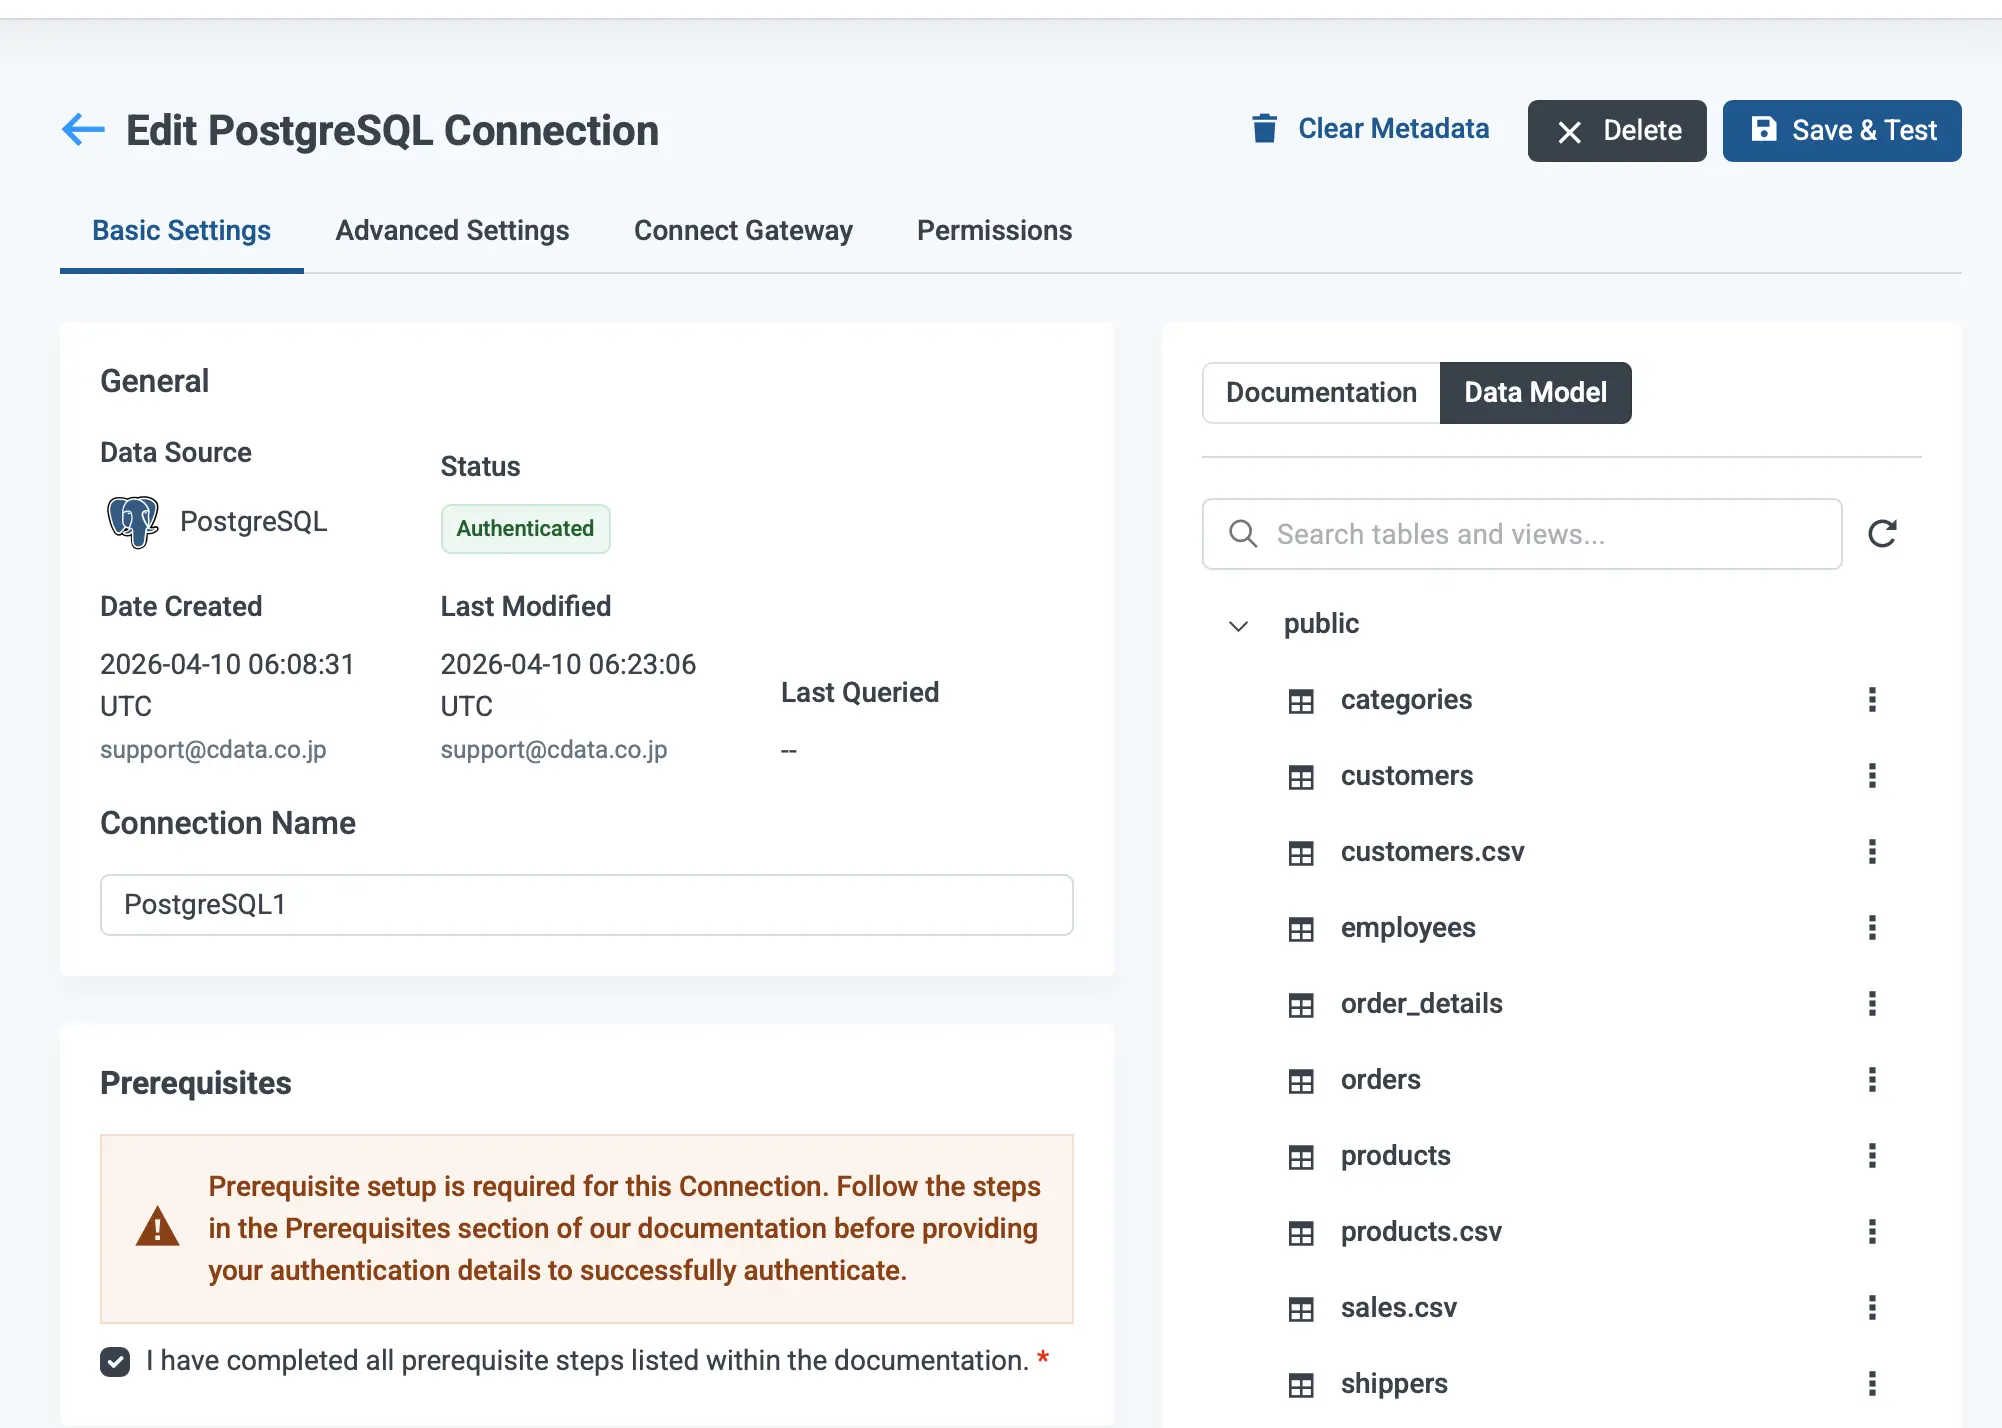Click the Clear Metadata link

(1371, 129)
